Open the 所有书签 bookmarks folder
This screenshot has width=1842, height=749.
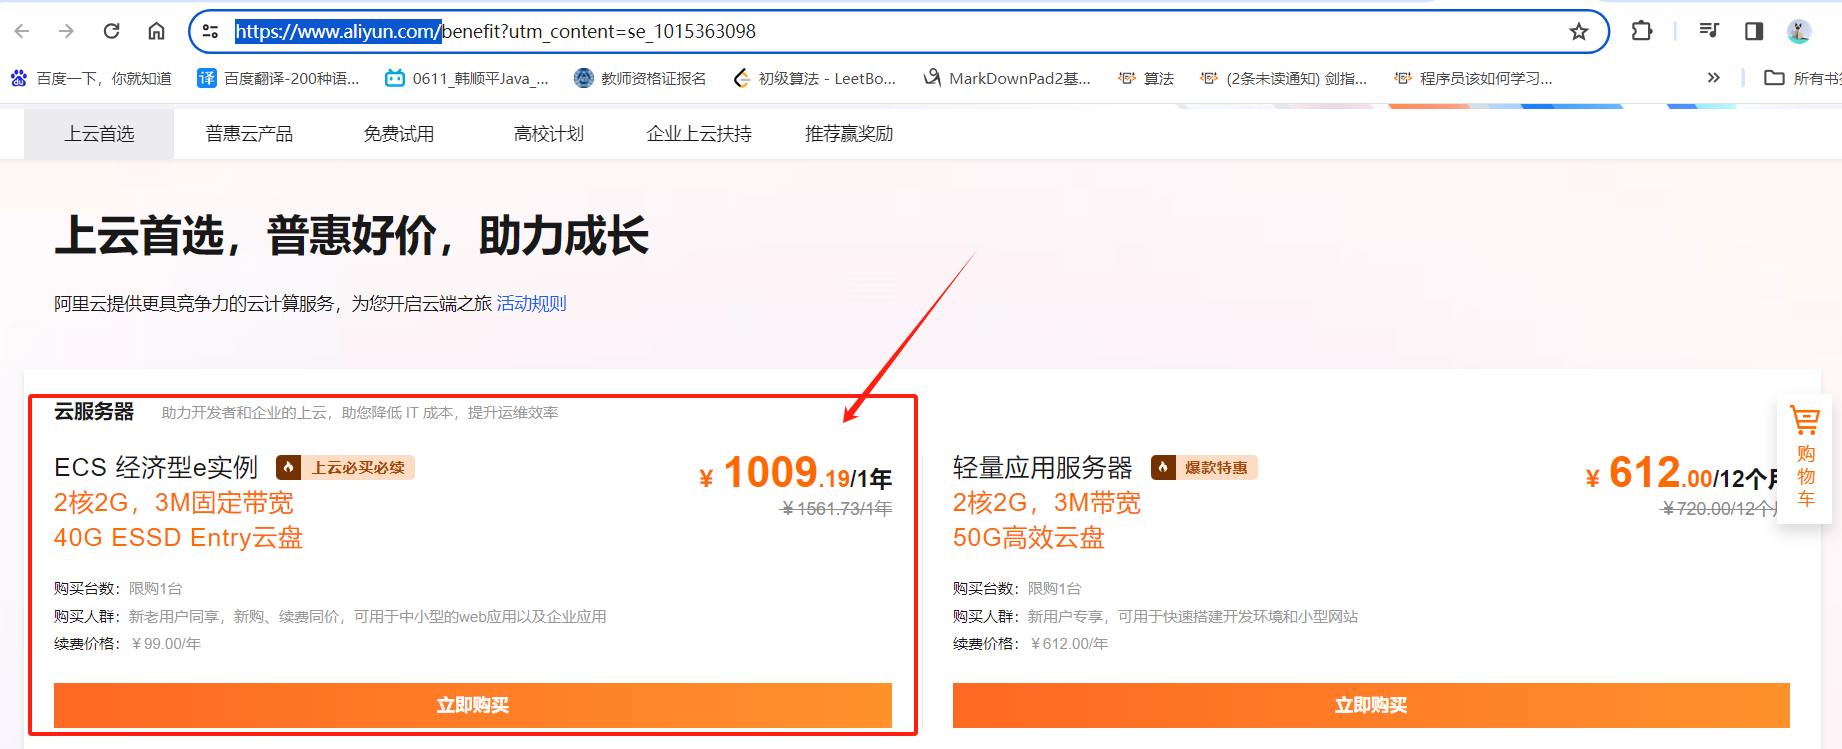[1802, 78]
